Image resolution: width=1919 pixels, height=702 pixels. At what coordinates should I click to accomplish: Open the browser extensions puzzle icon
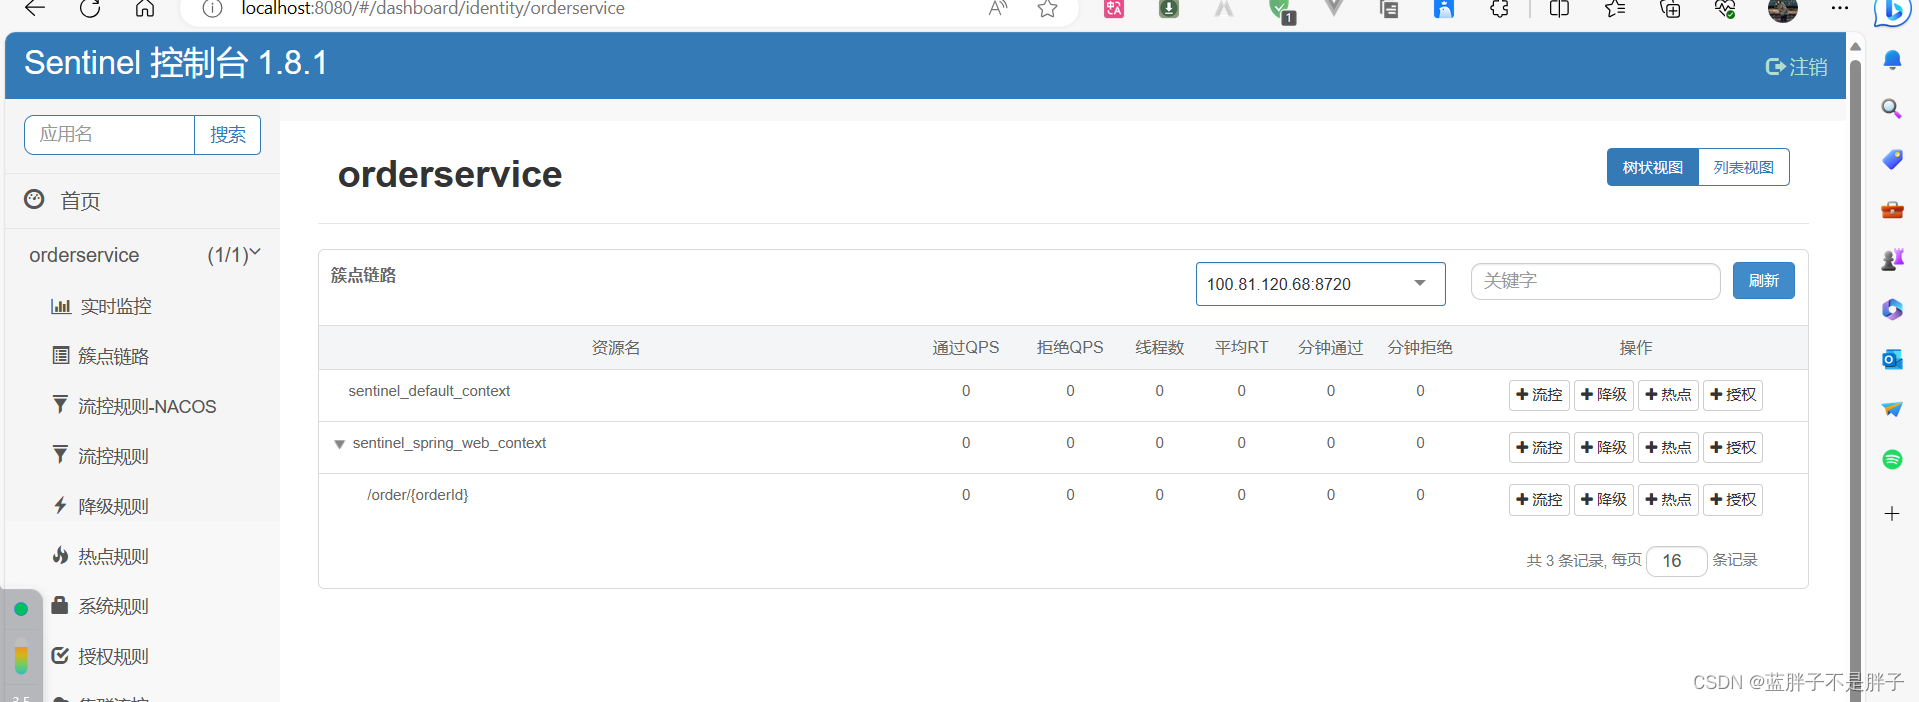click(x=1499, y=9)
